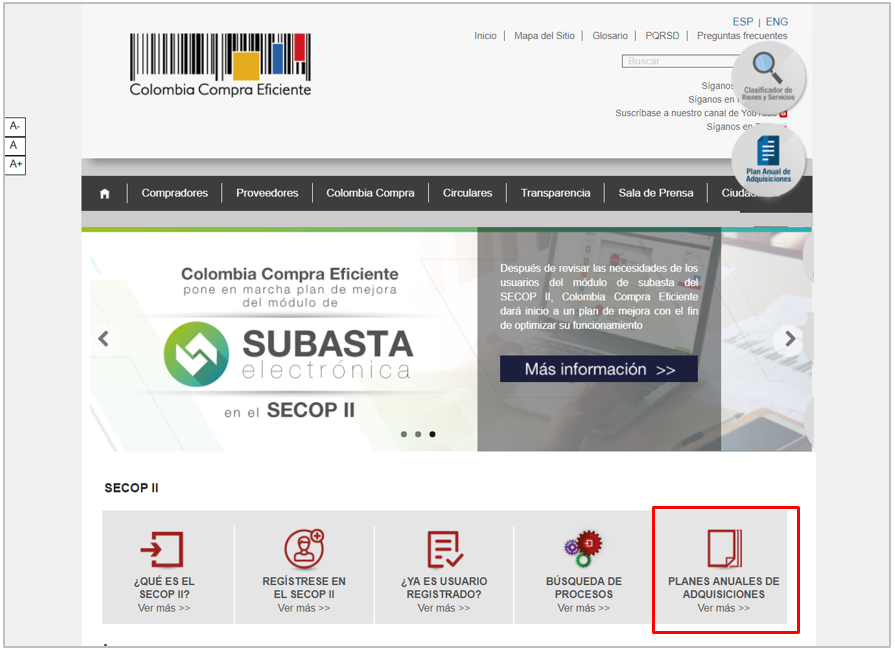This screenshot has height=653, width=895.
Task: Click the Búsqueda de Procesos gears icon
Action: click(583, 549)
